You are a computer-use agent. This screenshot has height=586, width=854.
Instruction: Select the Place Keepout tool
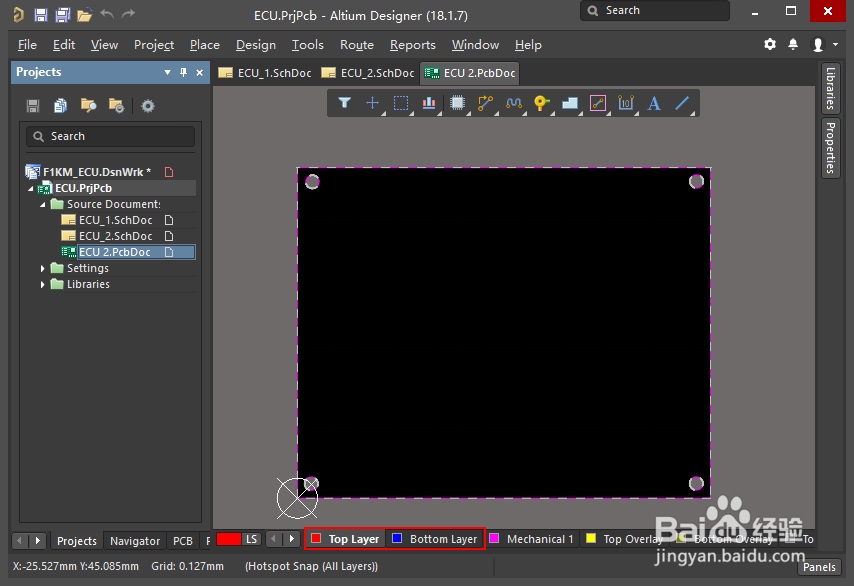tap(598, 103)
